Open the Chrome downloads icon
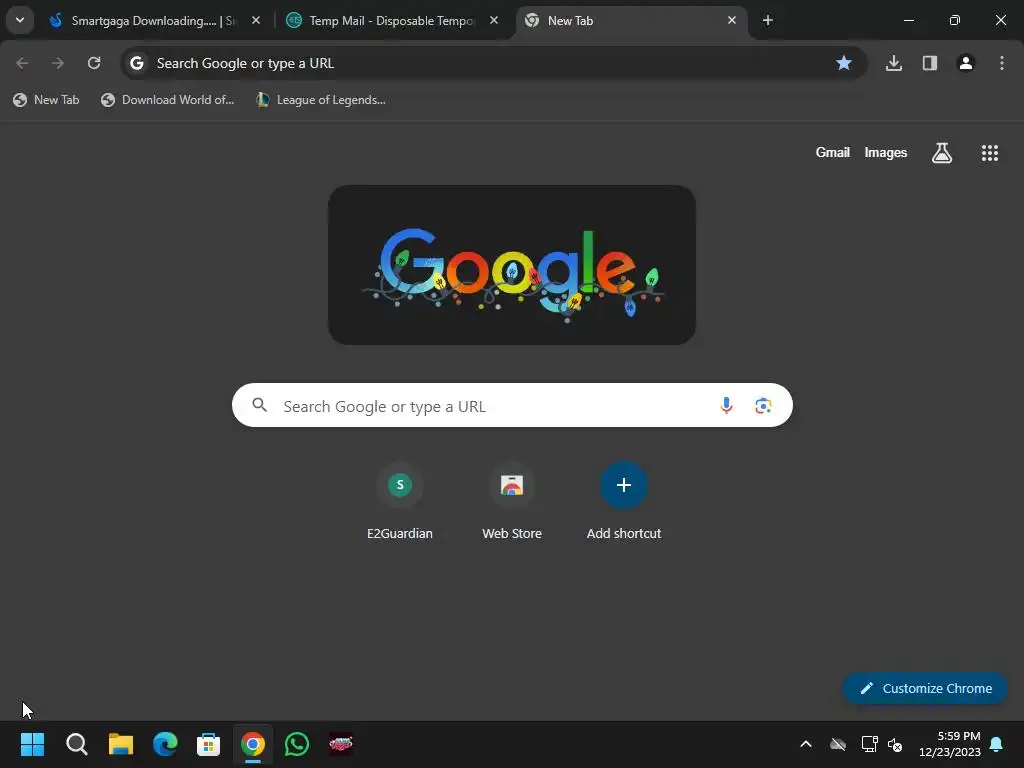Screen dimensions: 1024x768 point(893,63)
